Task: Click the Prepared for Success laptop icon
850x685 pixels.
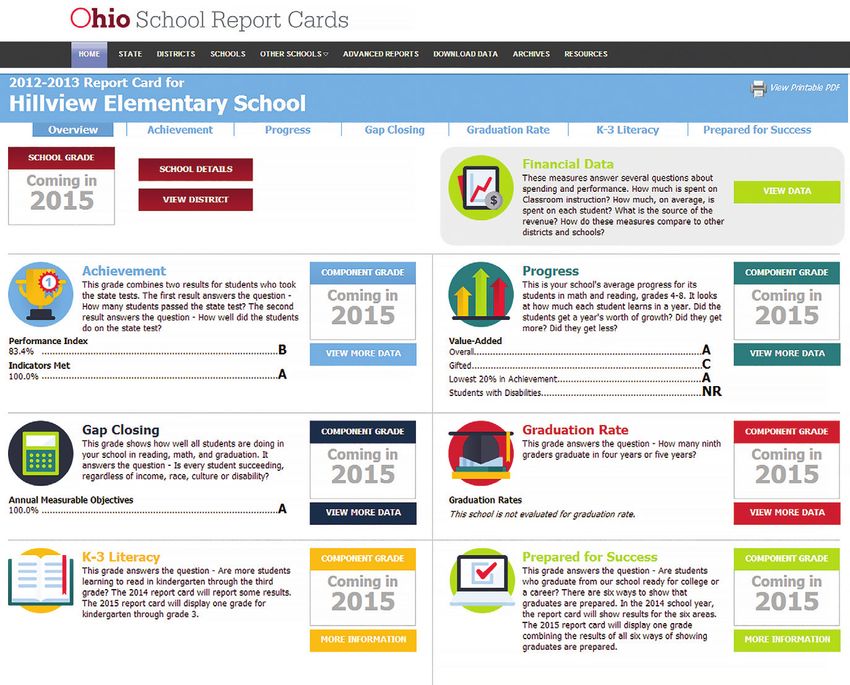Action: pos(481,580)
